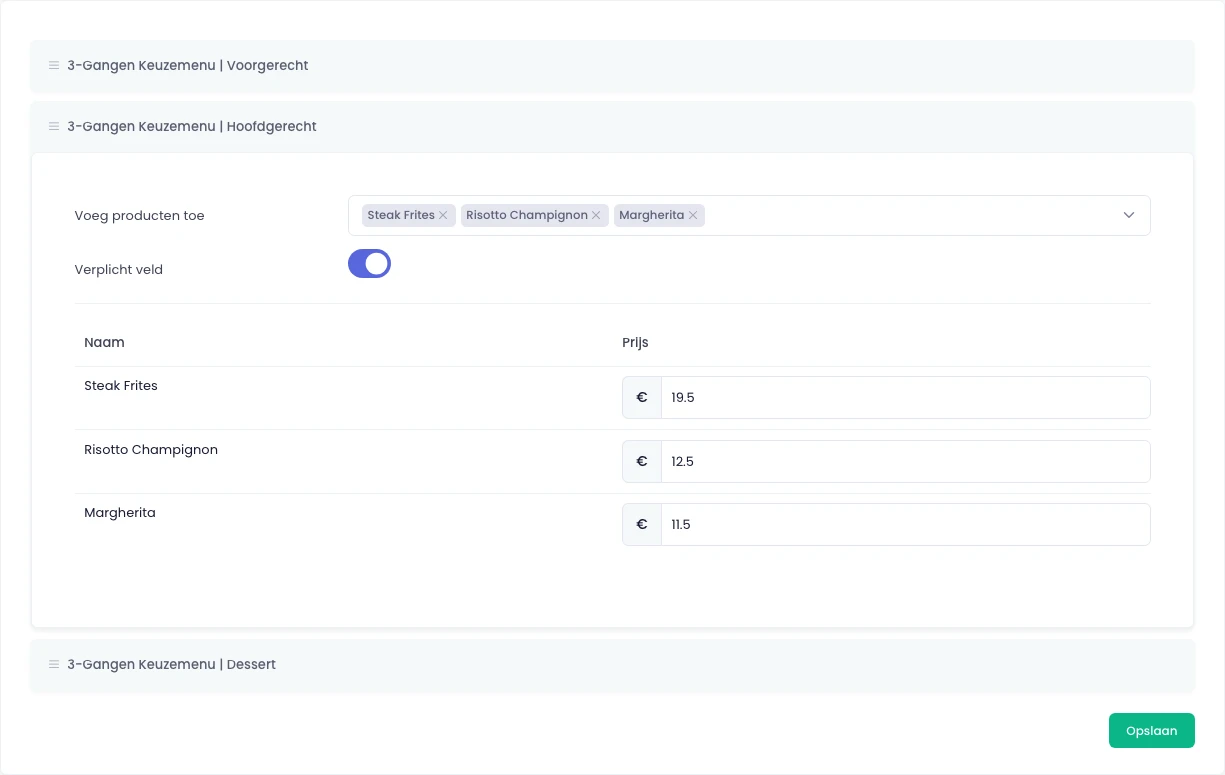Click the euro symbol beside the 11.5 price
Image resolution: width=1225 pixels, height=775 pixels.
click(642, 524)
